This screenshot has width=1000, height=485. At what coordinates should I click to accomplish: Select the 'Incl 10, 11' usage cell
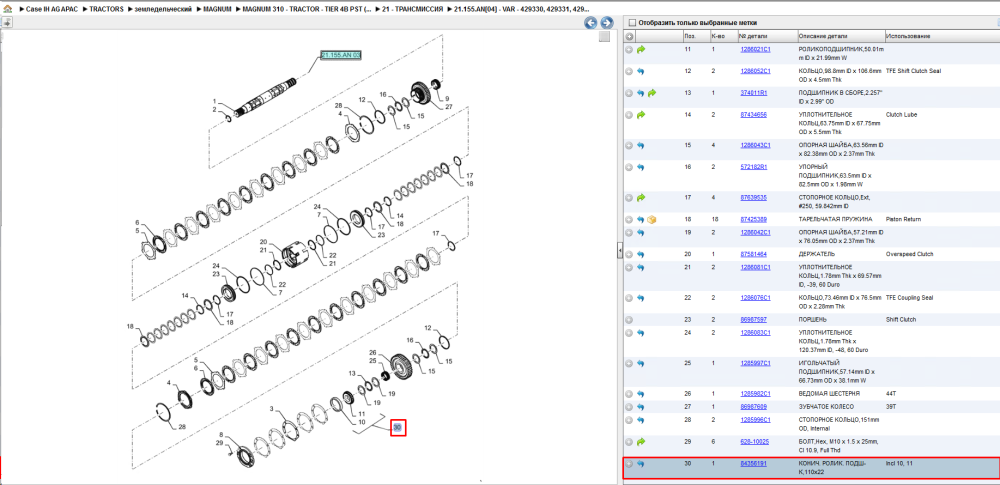pyautogui.click(x=900, y=464)
